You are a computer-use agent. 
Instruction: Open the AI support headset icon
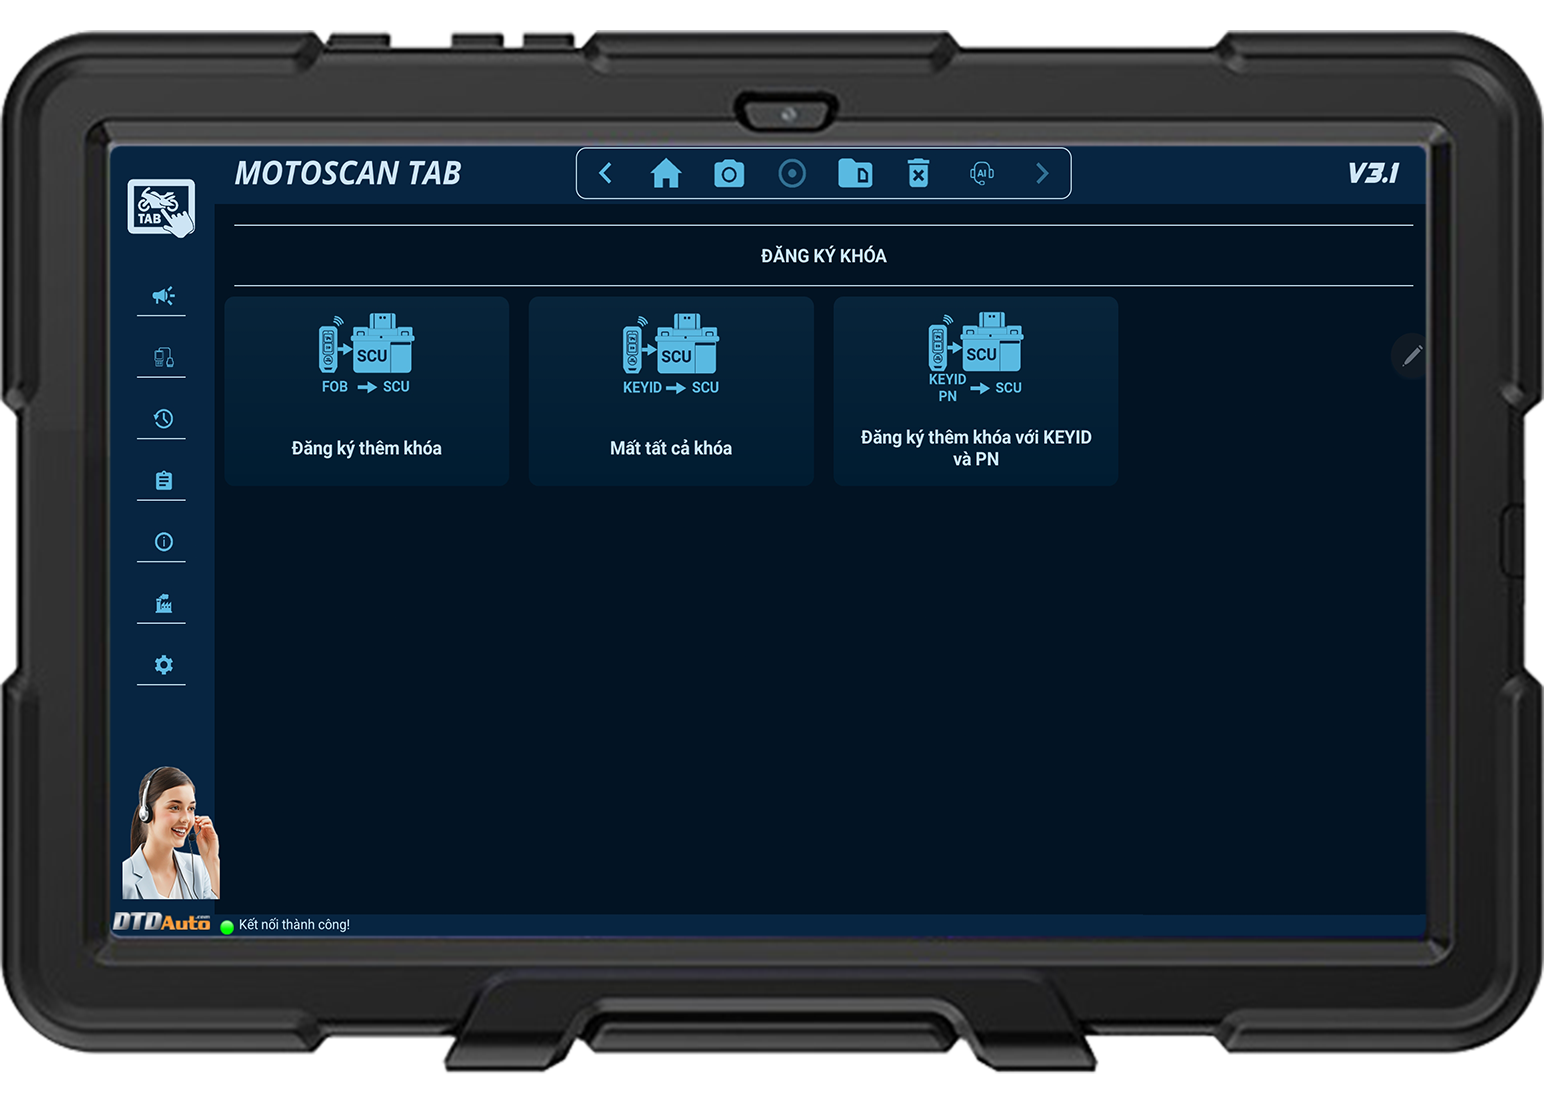[x=982, y=174]
